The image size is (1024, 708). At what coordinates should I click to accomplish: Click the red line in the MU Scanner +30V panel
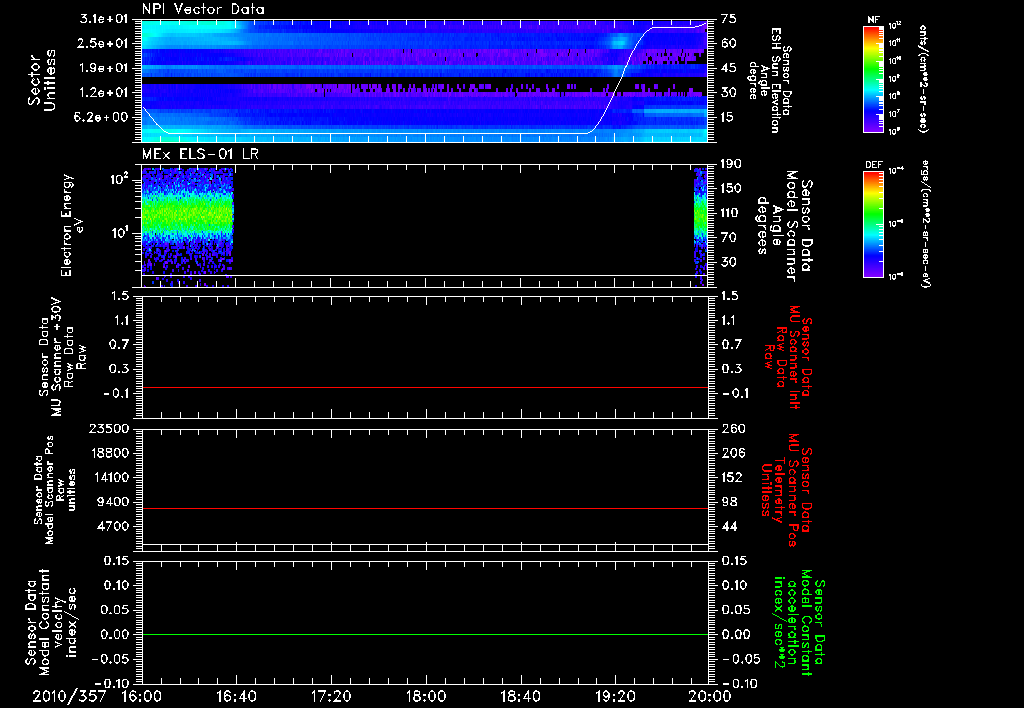[x=425, y=387]
